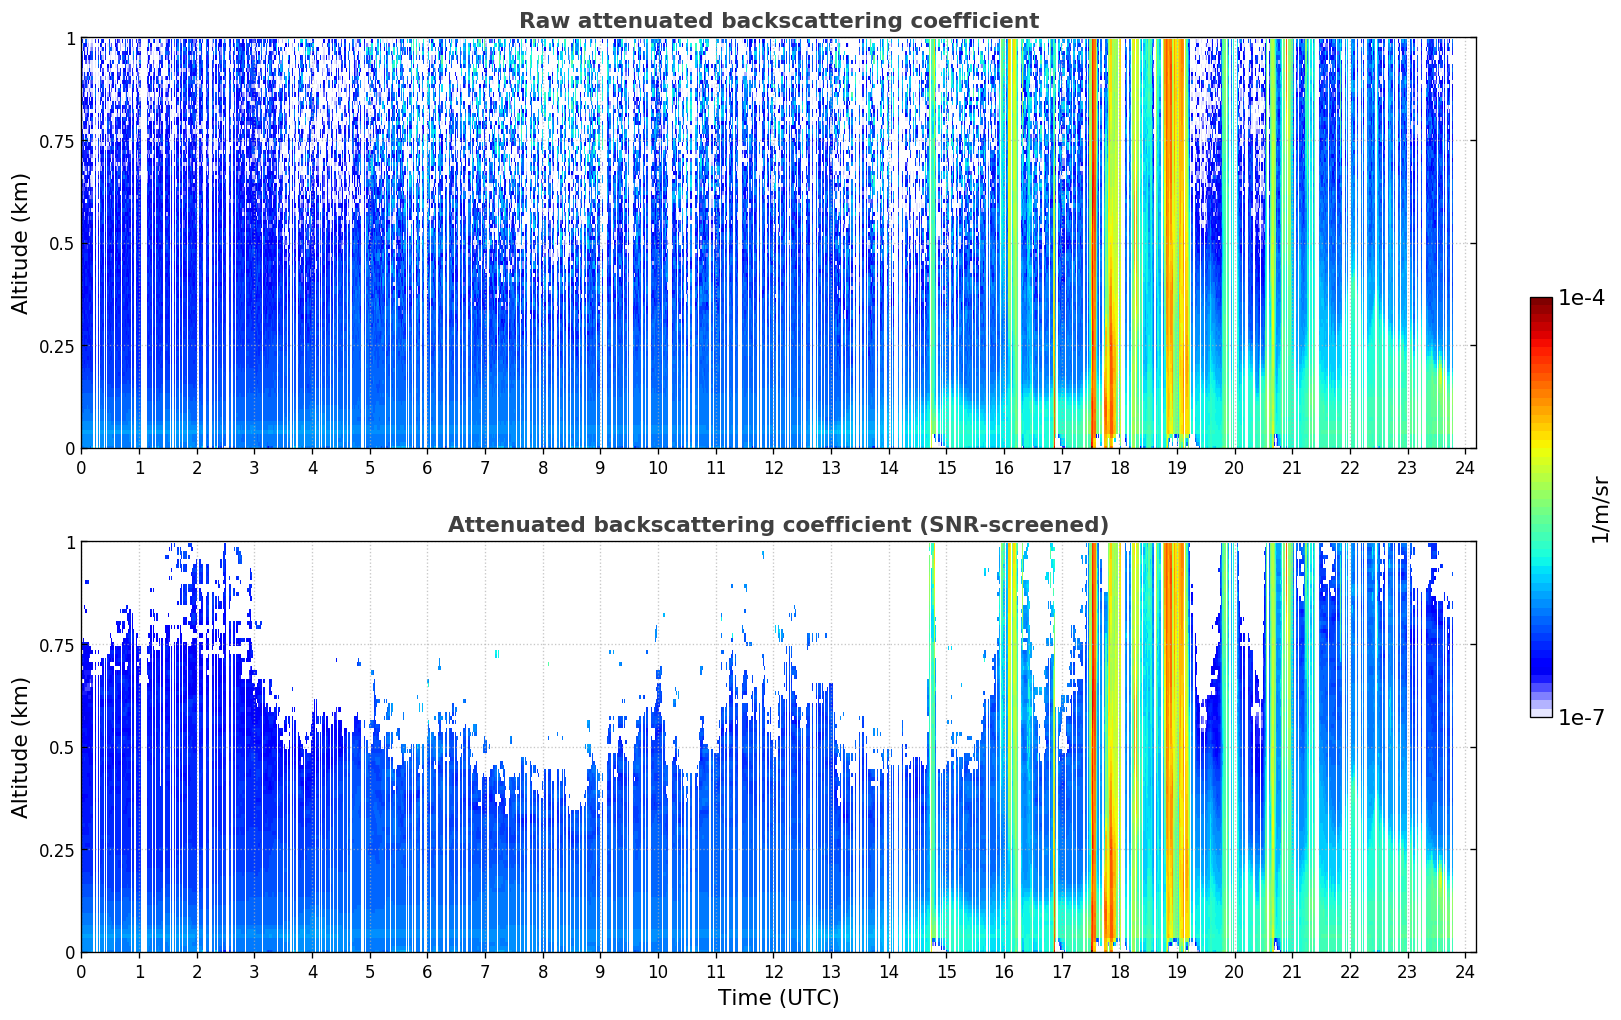
Task: Click the 6 tick on the top time axis
Action: pos(427,467)
